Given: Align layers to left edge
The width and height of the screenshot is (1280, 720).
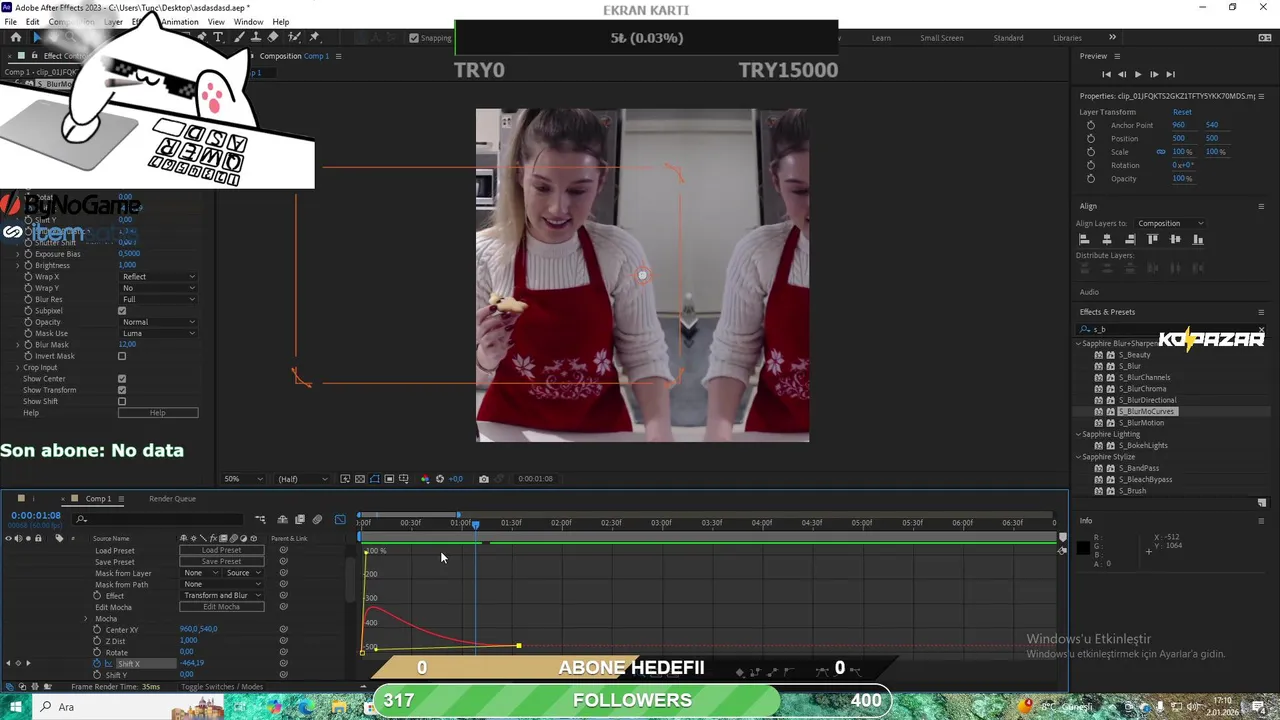Looking at the screenshot, I should (1084, 239).
